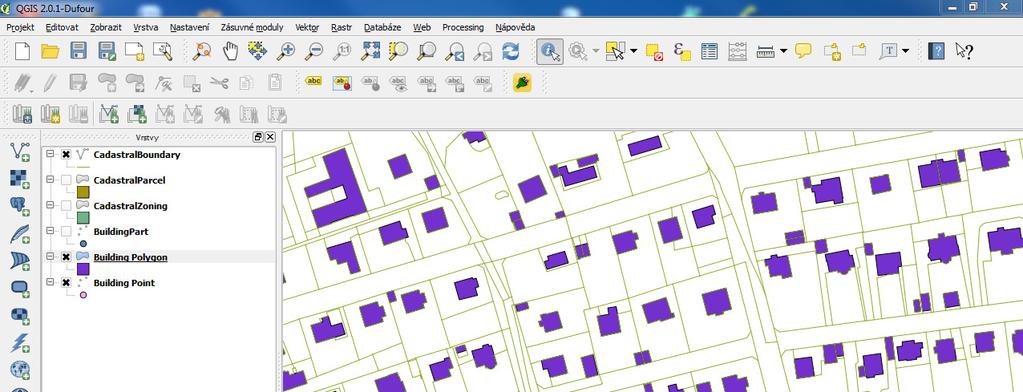Toggle visibility of Building Polygon layer
Viewport: 1023px width, 392px height.
66,257
